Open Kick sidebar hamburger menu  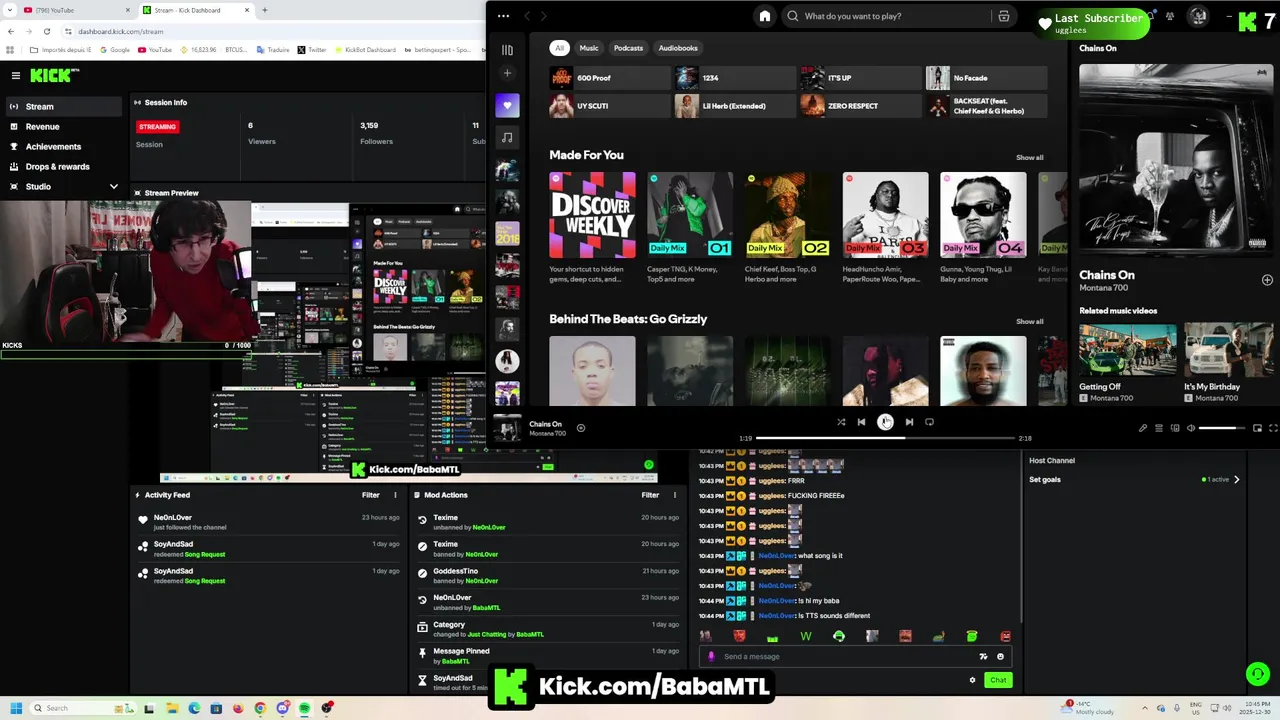tap(15, 75)
